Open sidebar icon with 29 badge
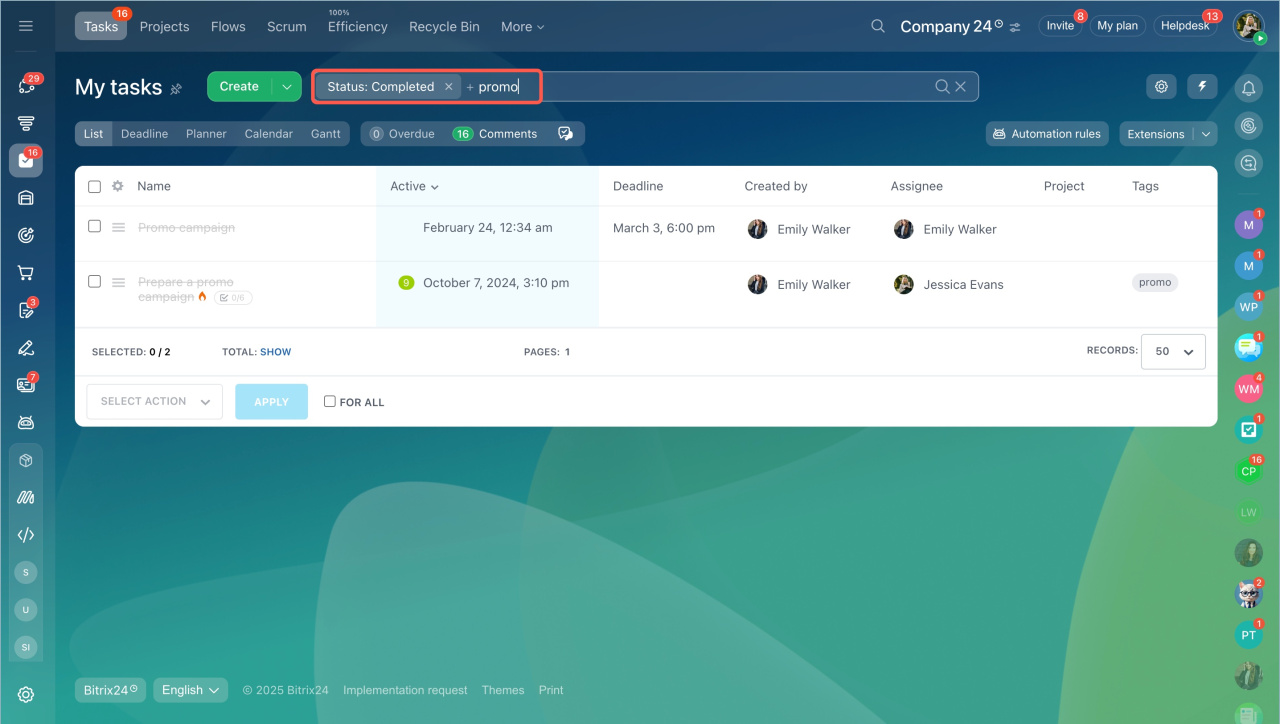Image resolution: width=1280 pixels, height=724 pixels. [26, 86]
